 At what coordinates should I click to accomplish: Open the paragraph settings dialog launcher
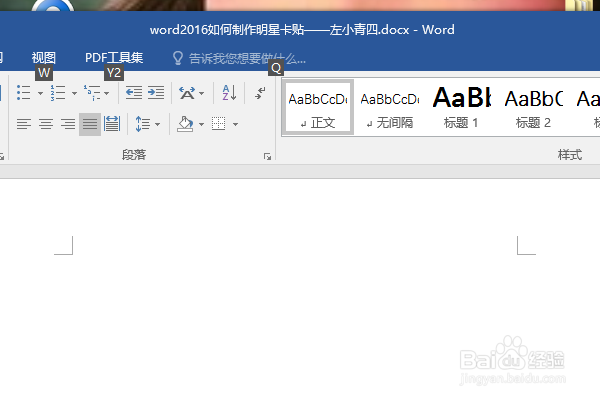pyautogui.click(x=267, y=156)
